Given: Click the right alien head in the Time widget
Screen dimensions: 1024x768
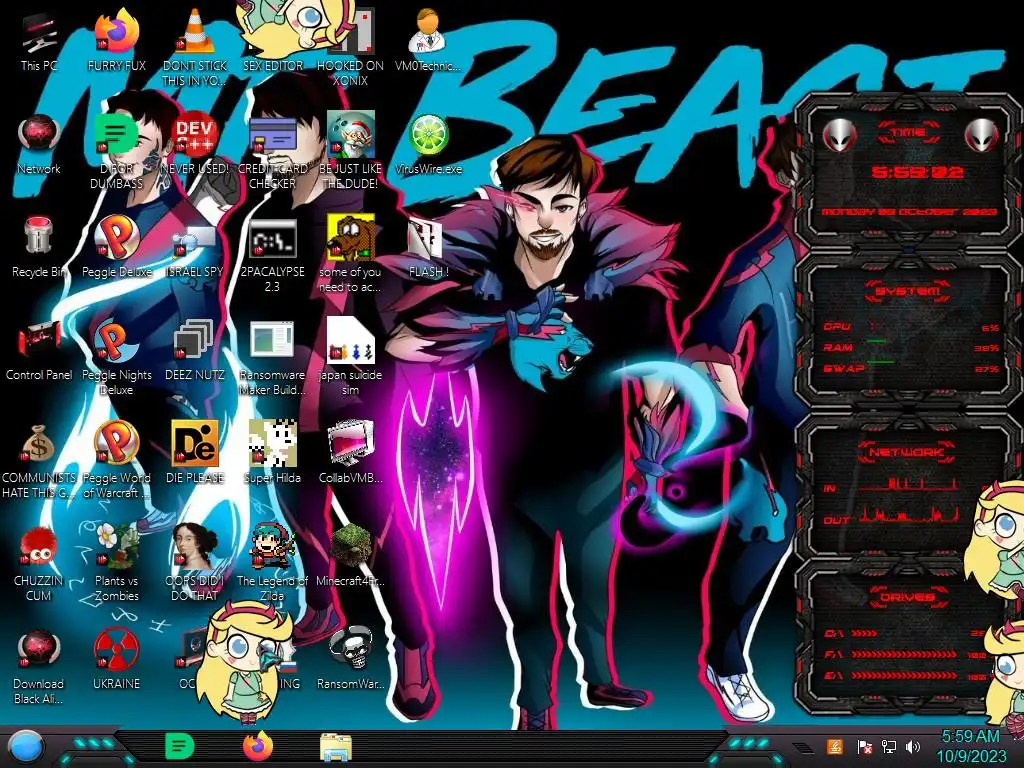Looking at the screenshot, I should tap(982, 136).
